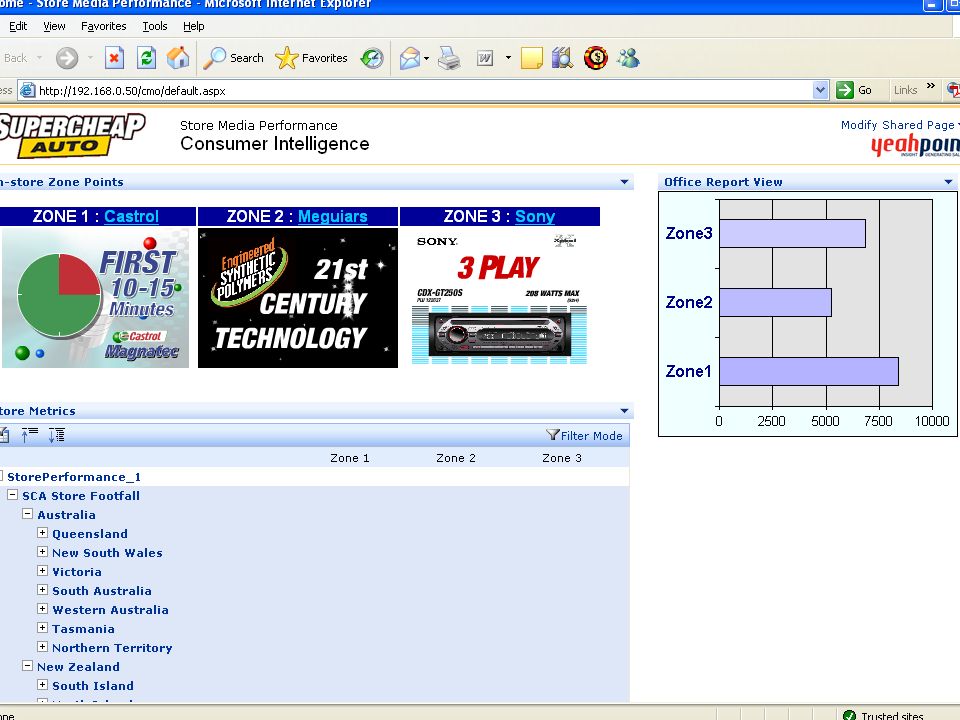Stop page loading with red X icon
This screenshot has width=960, height=720.
pyautogui.click(x=114, y=58)
